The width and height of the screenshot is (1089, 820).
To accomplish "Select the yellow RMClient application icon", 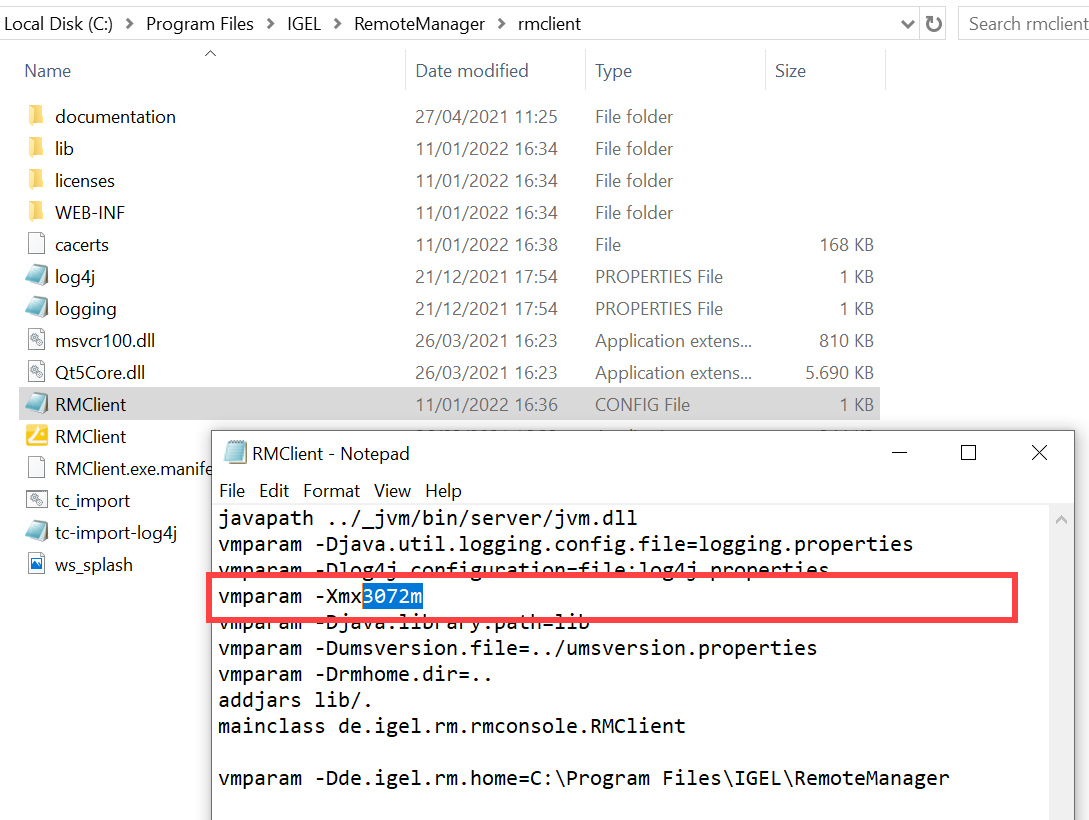I will pyautogui.click(x=37, y=436).
